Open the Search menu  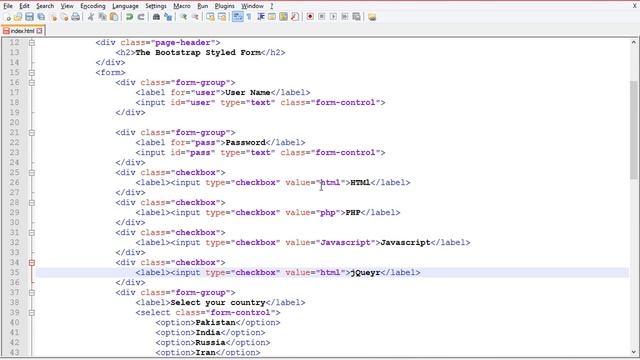click(45, 6)
